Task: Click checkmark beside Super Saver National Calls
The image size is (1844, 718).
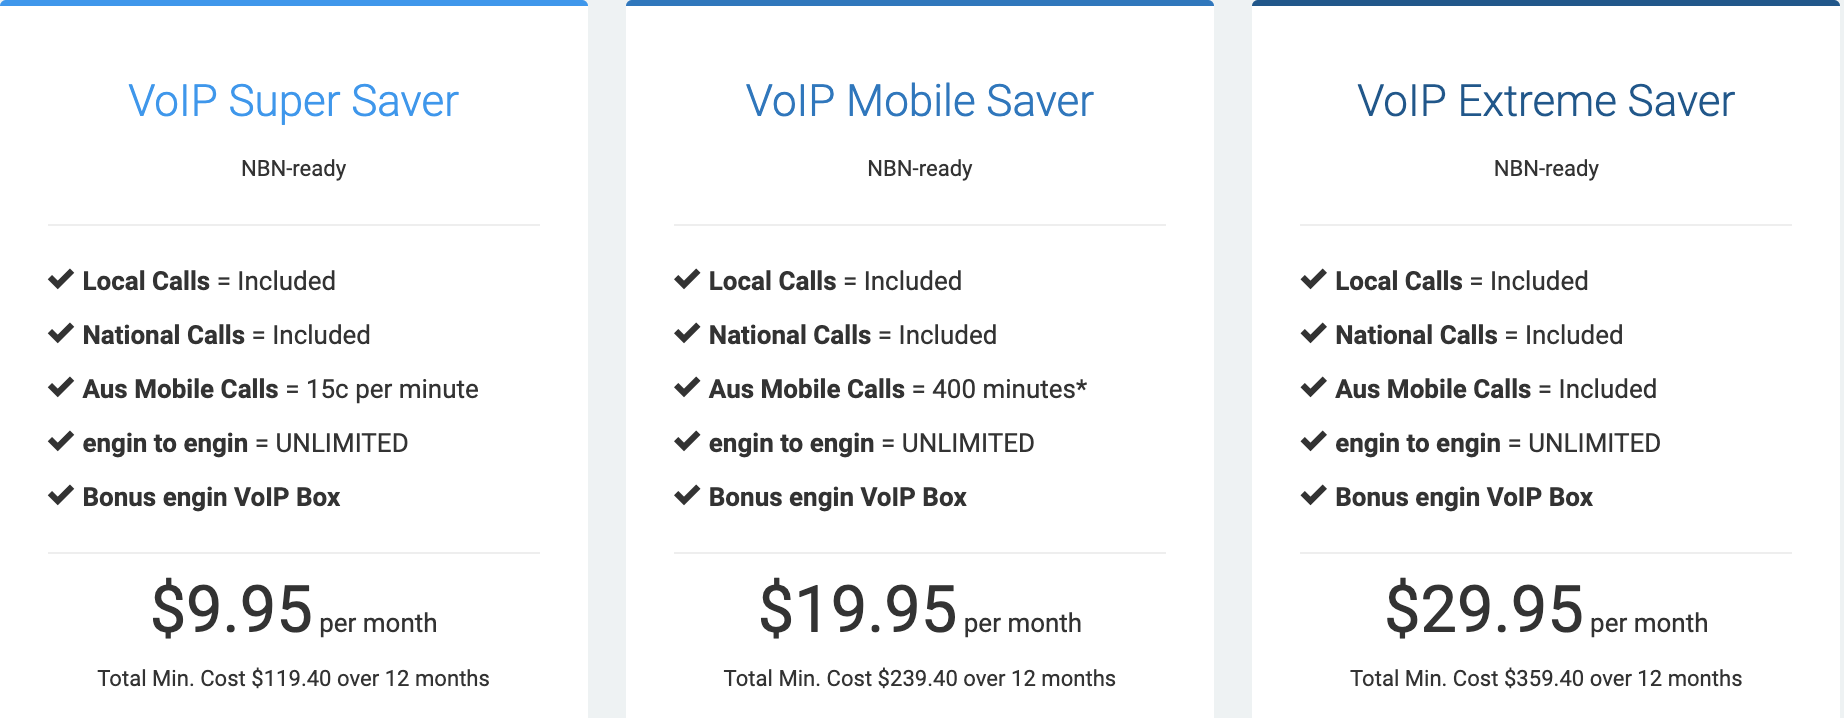Action: tap(61, 333)
